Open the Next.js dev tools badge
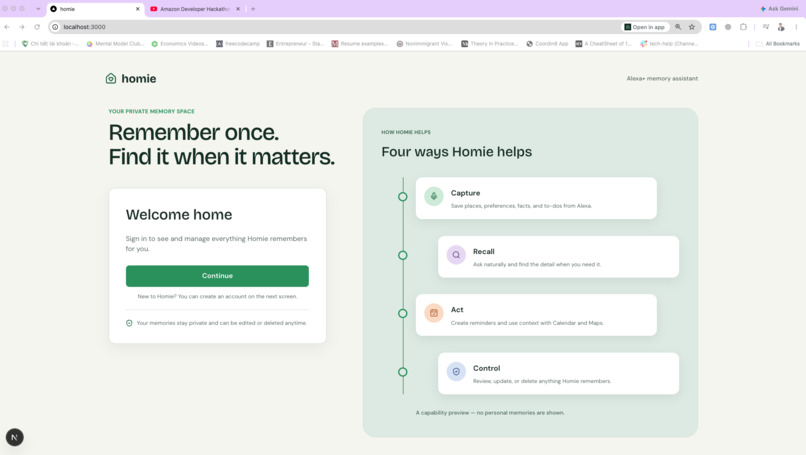 click(14, 438)
